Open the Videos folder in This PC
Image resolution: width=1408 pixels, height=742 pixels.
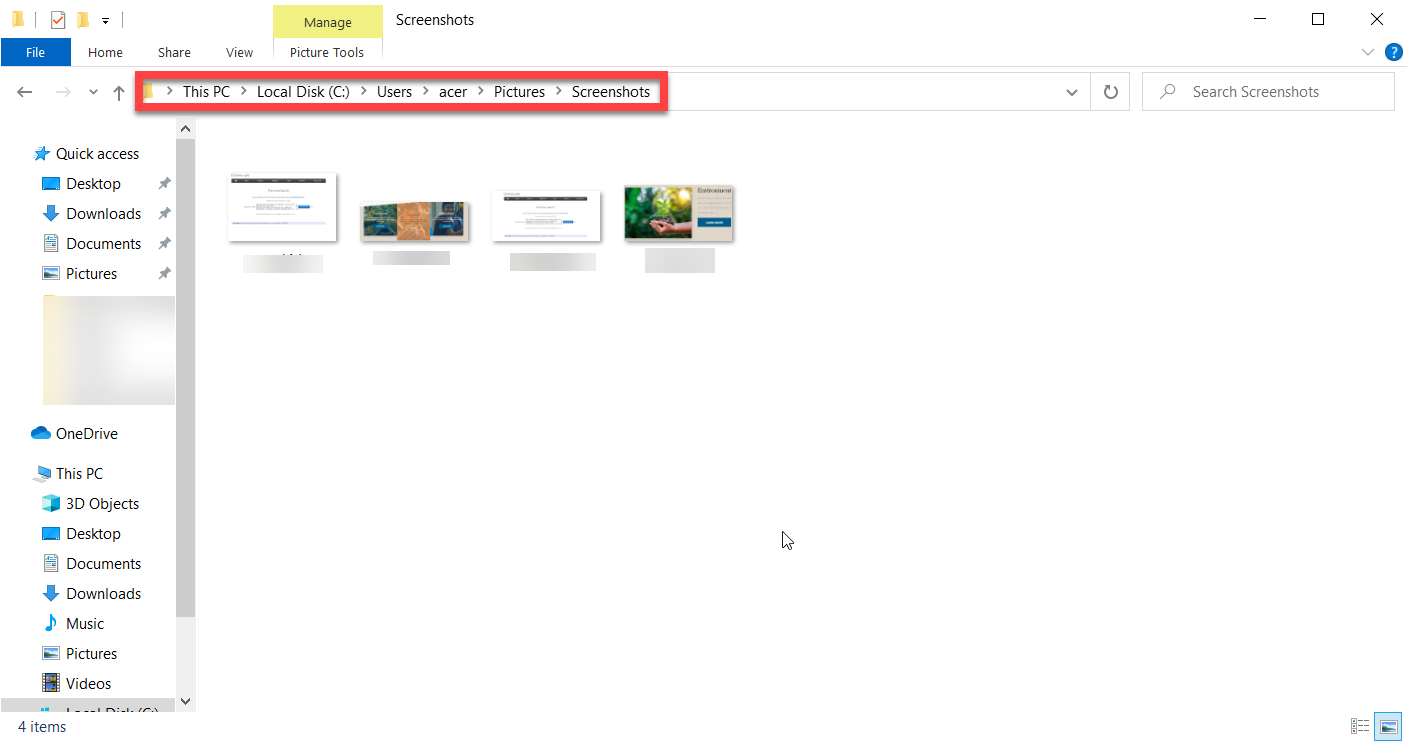(89, 683)
